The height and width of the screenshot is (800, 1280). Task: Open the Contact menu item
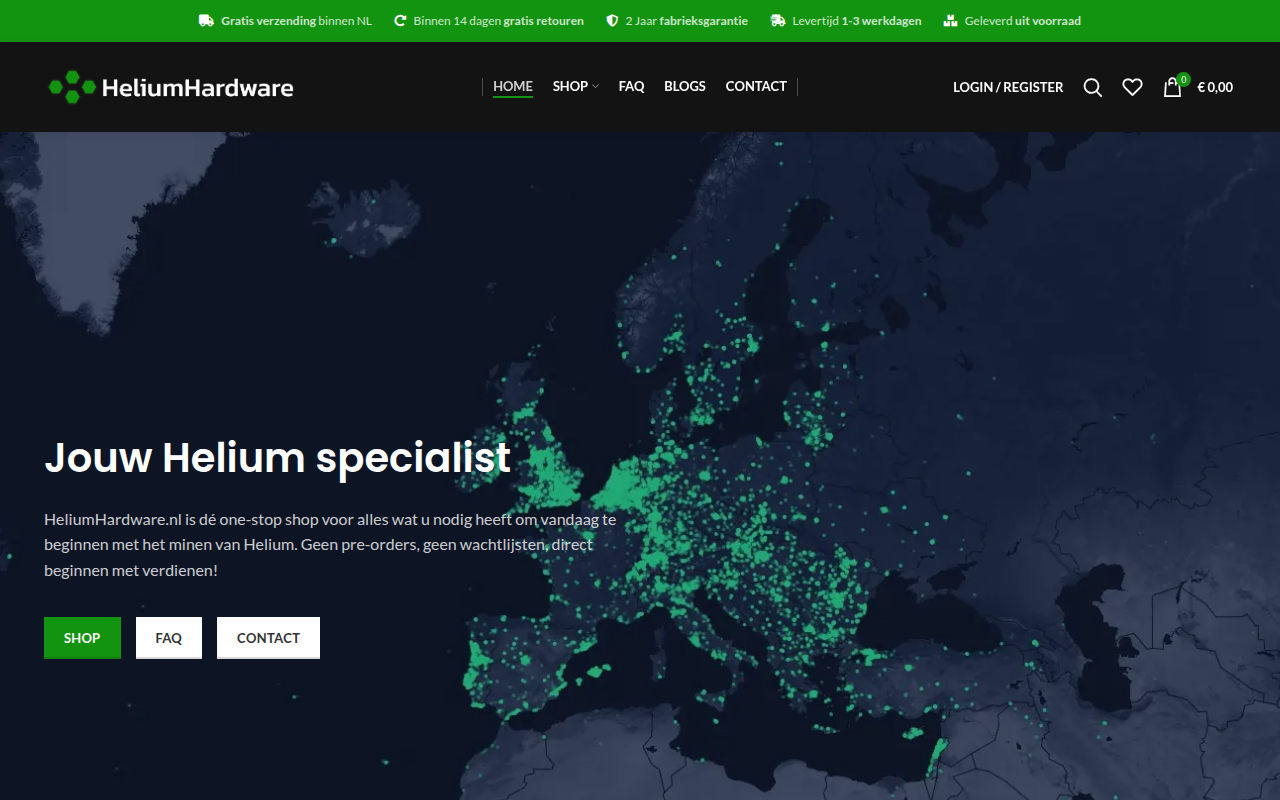[756, 86]
